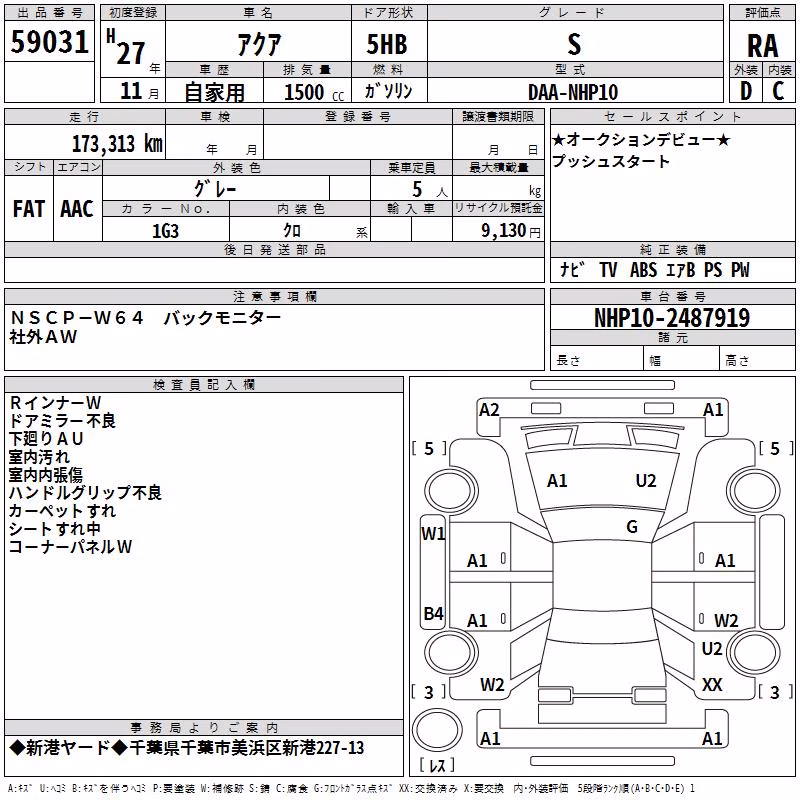Click note NSCP-W64 バックモニター
The image size is (800, 800).
145,318
